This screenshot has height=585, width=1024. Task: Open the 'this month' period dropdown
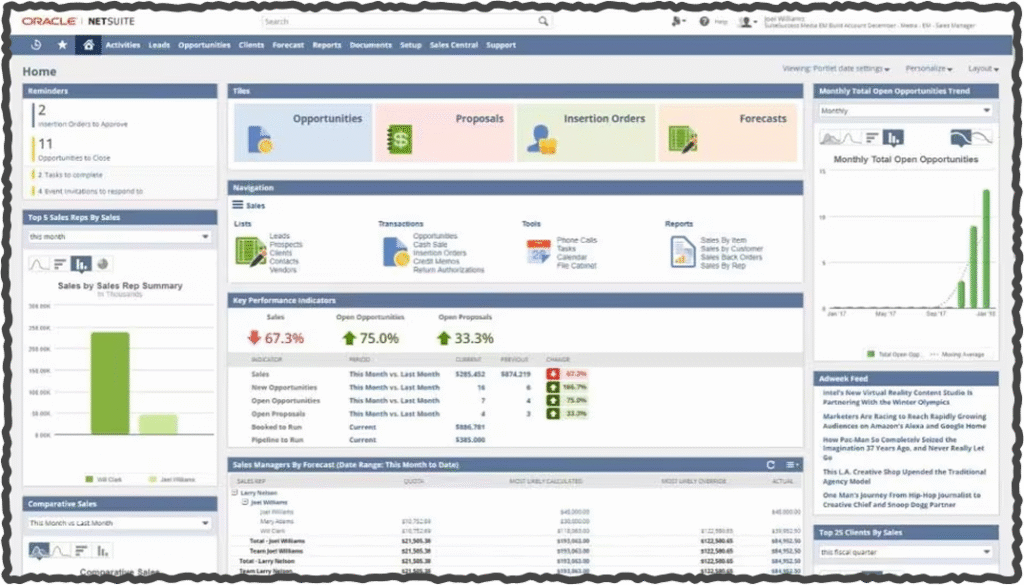[119, 237]
